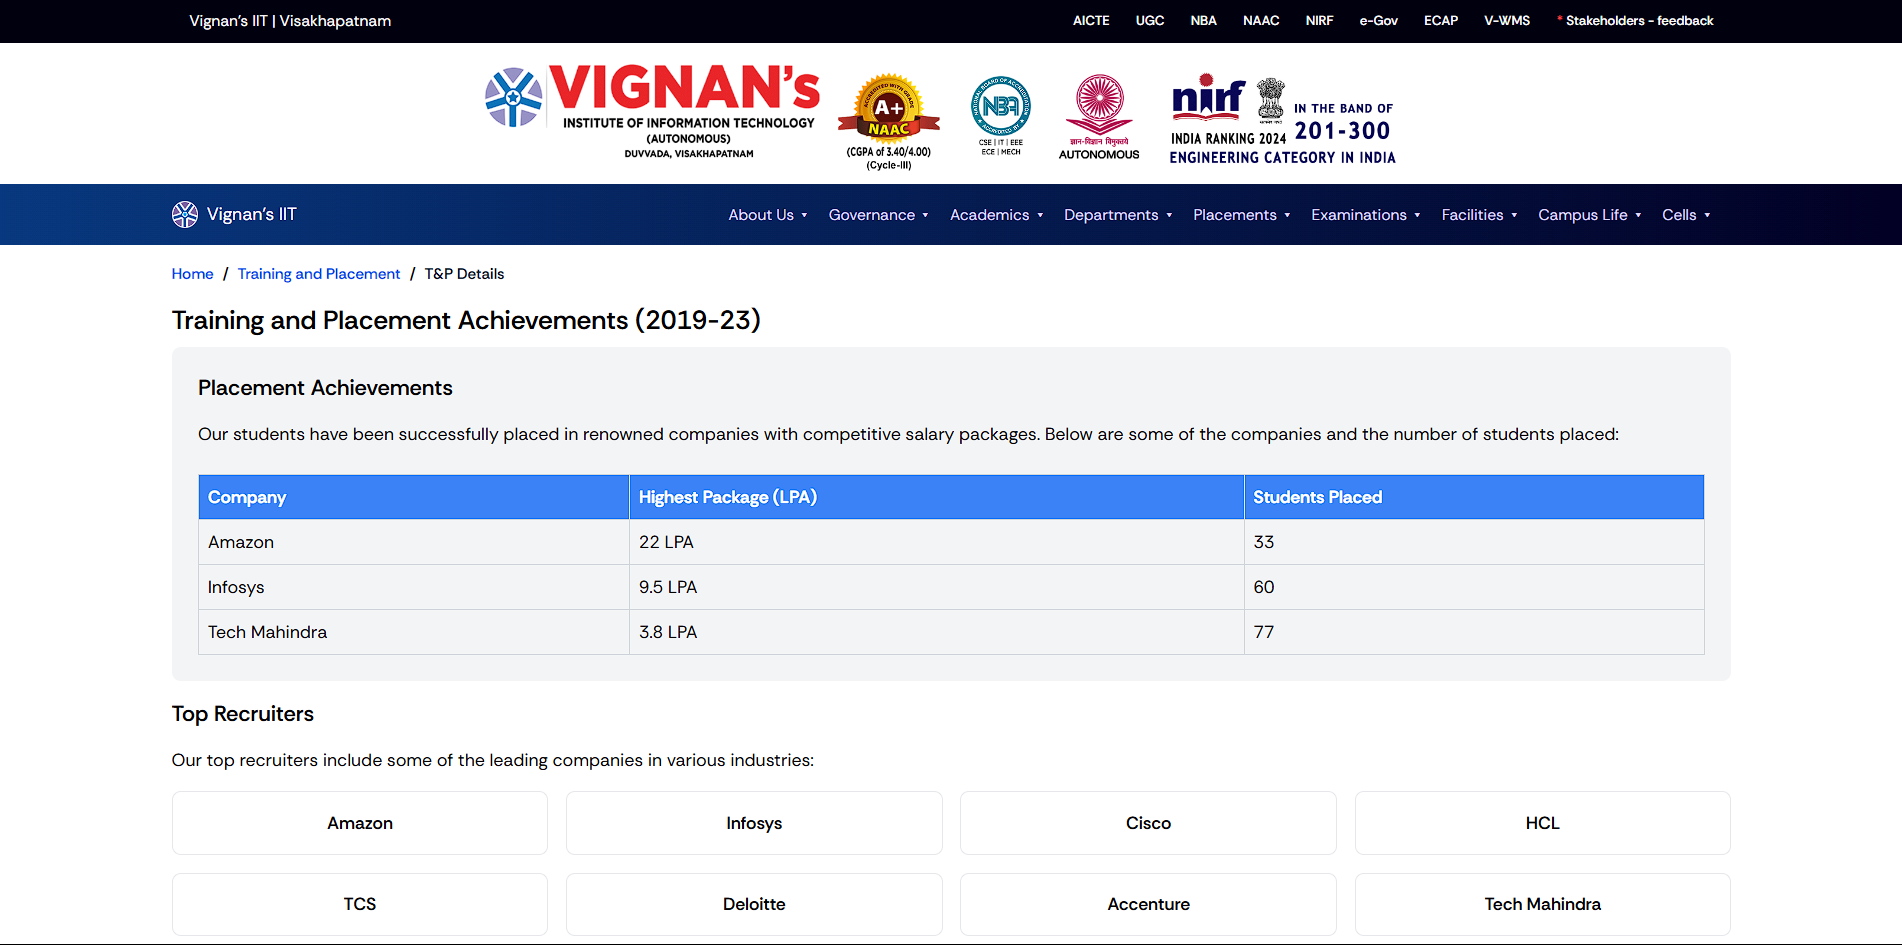The image size is (1902, 945).
Task: Expand the Governance dropdown menu
Action: point(878,214)
